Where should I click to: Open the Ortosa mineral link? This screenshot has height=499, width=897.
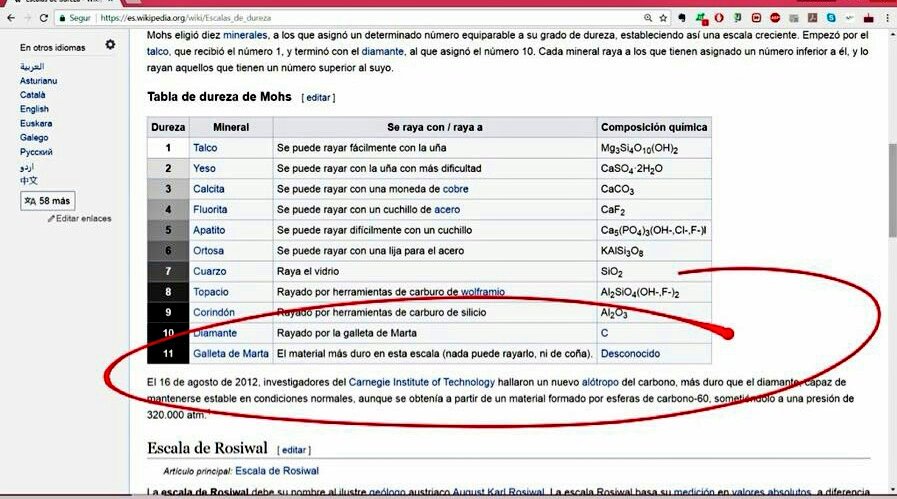tap(208, 251)
